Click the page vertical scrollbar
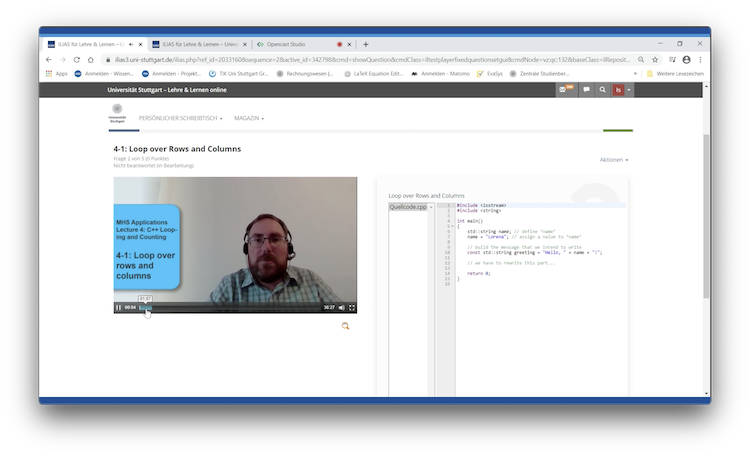 [x=706, y=215]
